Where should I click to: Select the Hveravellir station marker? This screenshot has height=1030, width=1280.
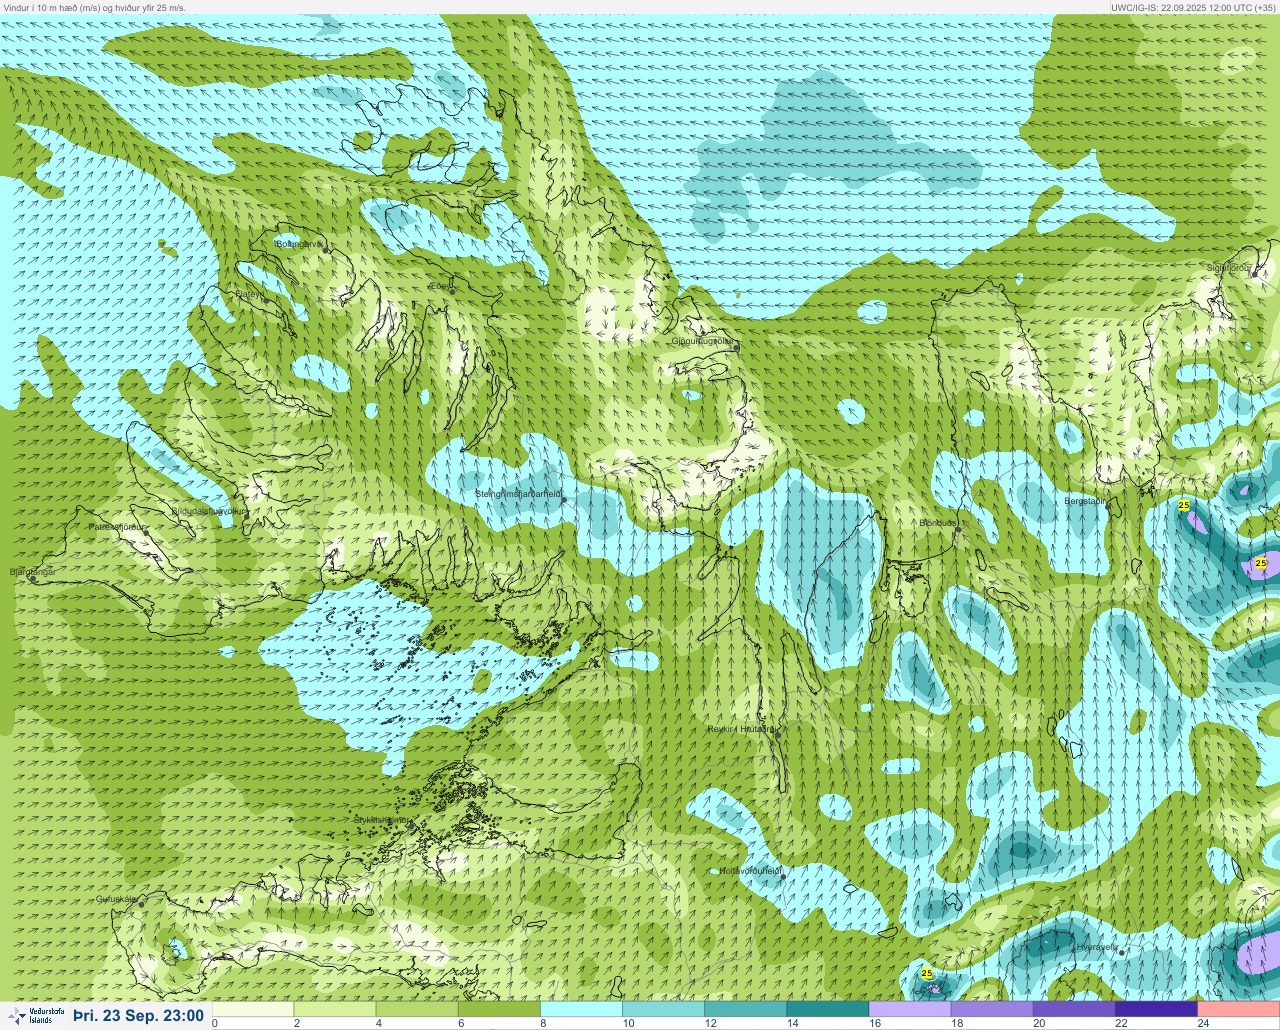point(1121,953)
